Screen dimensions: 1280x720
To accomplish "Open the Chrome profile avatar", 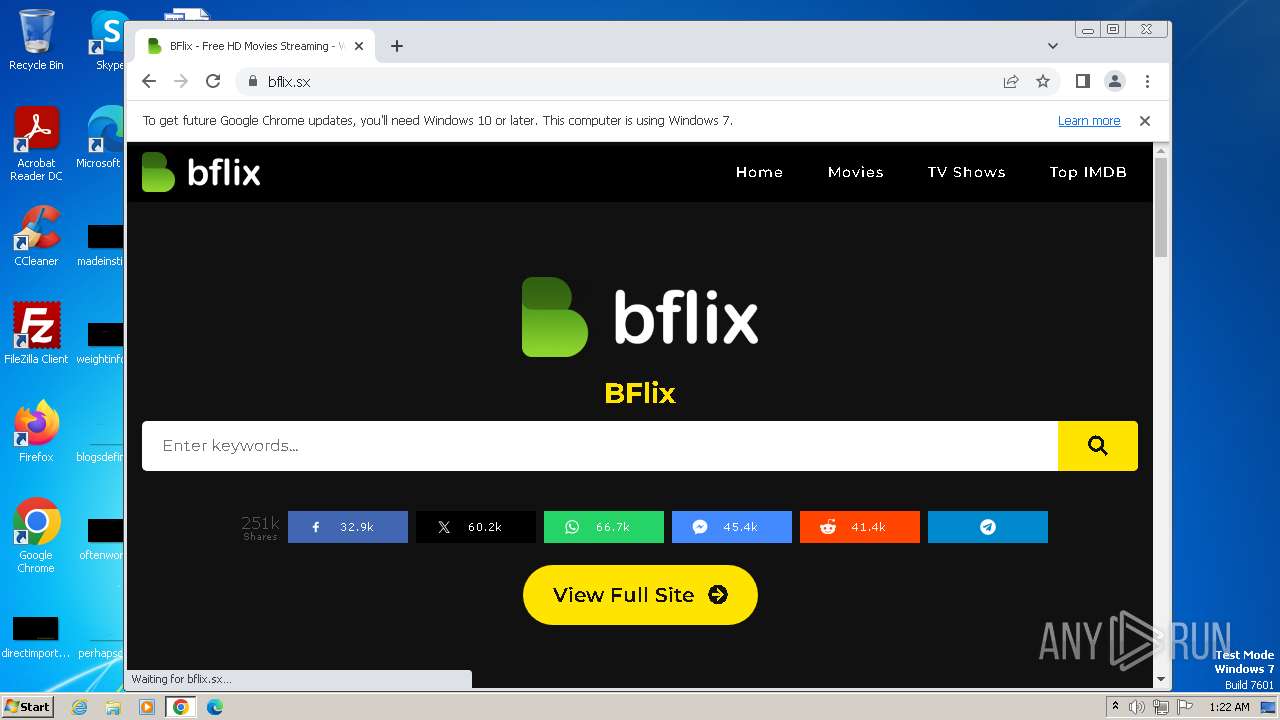I will [1115, 81].
